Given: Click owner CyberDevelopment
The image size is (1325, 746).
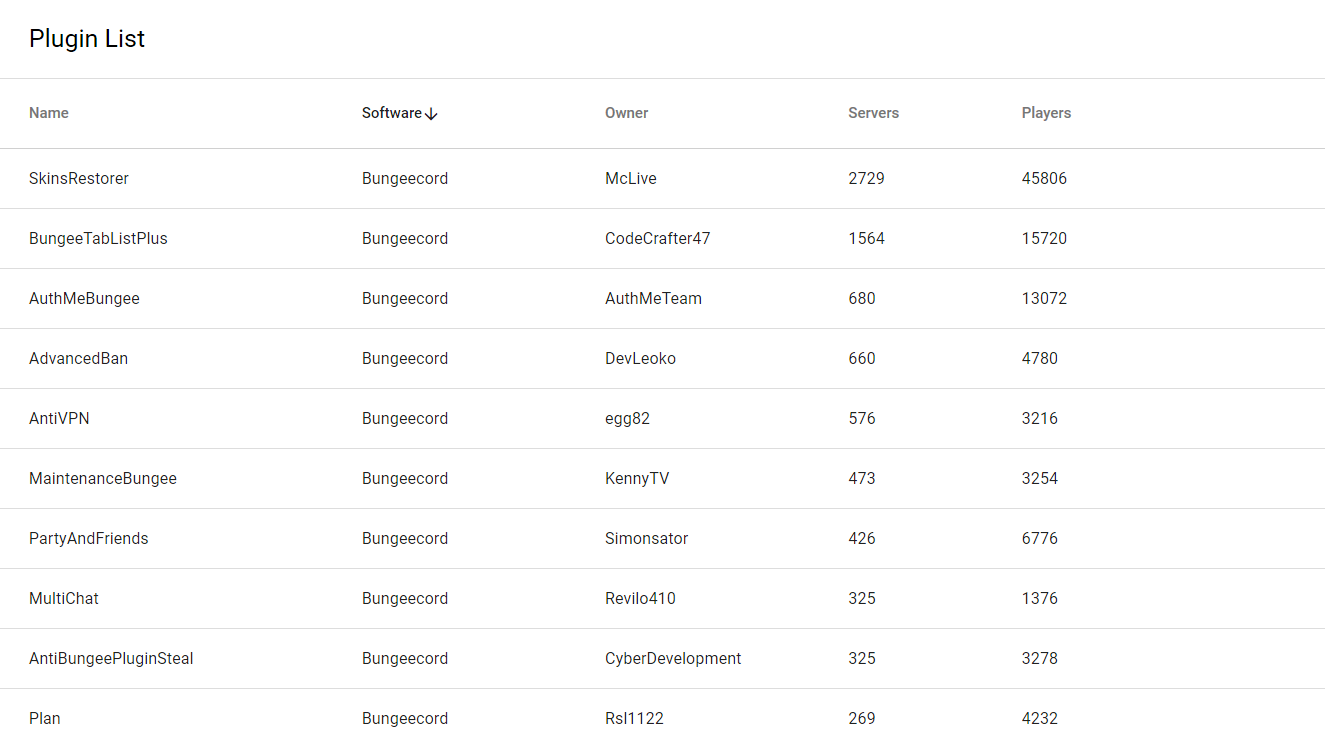Looking at the screenshot, I should click(673, 659).
